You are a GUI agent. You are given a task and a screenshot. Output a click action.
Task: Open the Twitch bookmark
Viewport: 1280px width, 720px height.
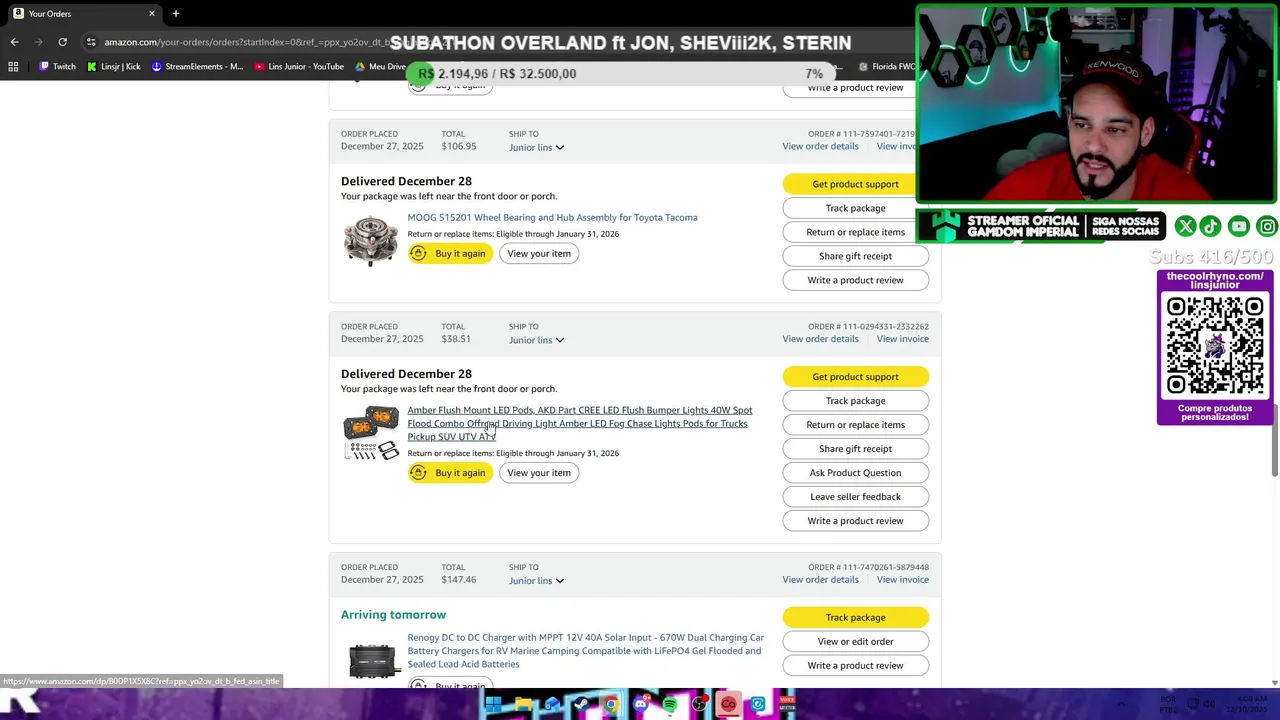(x=57, y=67)
